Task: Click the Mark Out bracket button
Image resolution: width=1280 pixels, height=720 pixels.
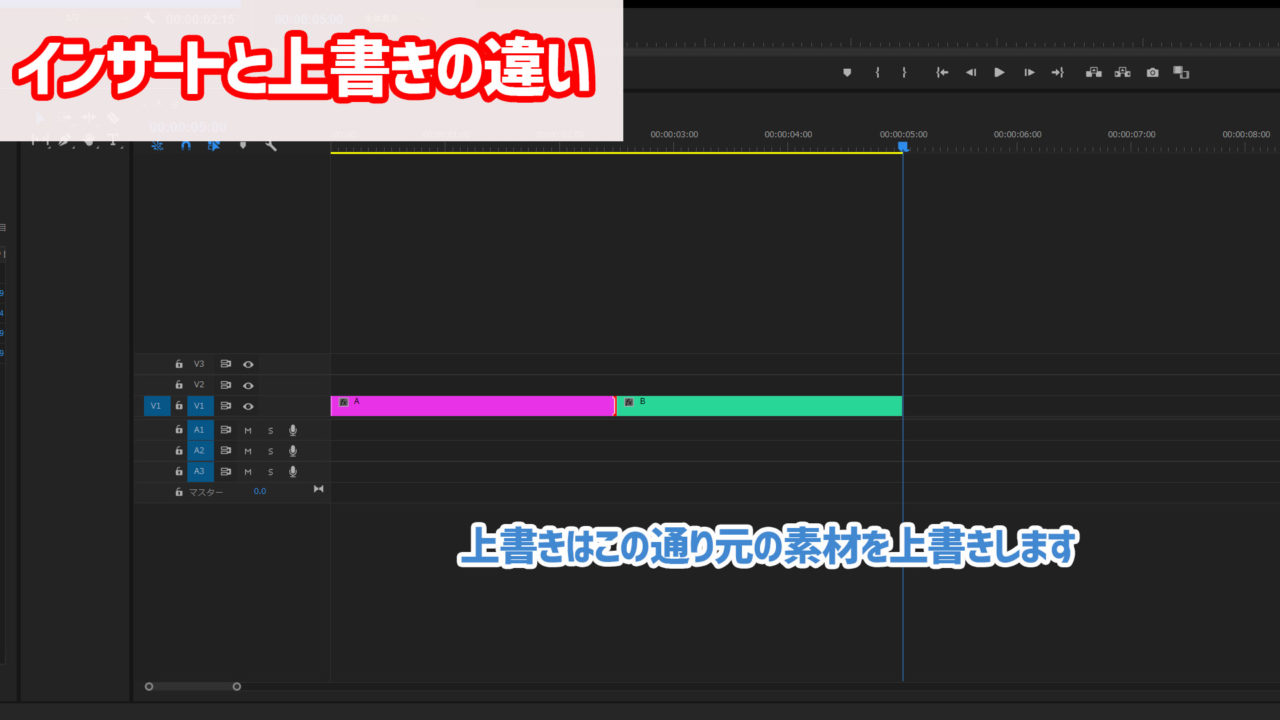Action: [x=904, y=72]
